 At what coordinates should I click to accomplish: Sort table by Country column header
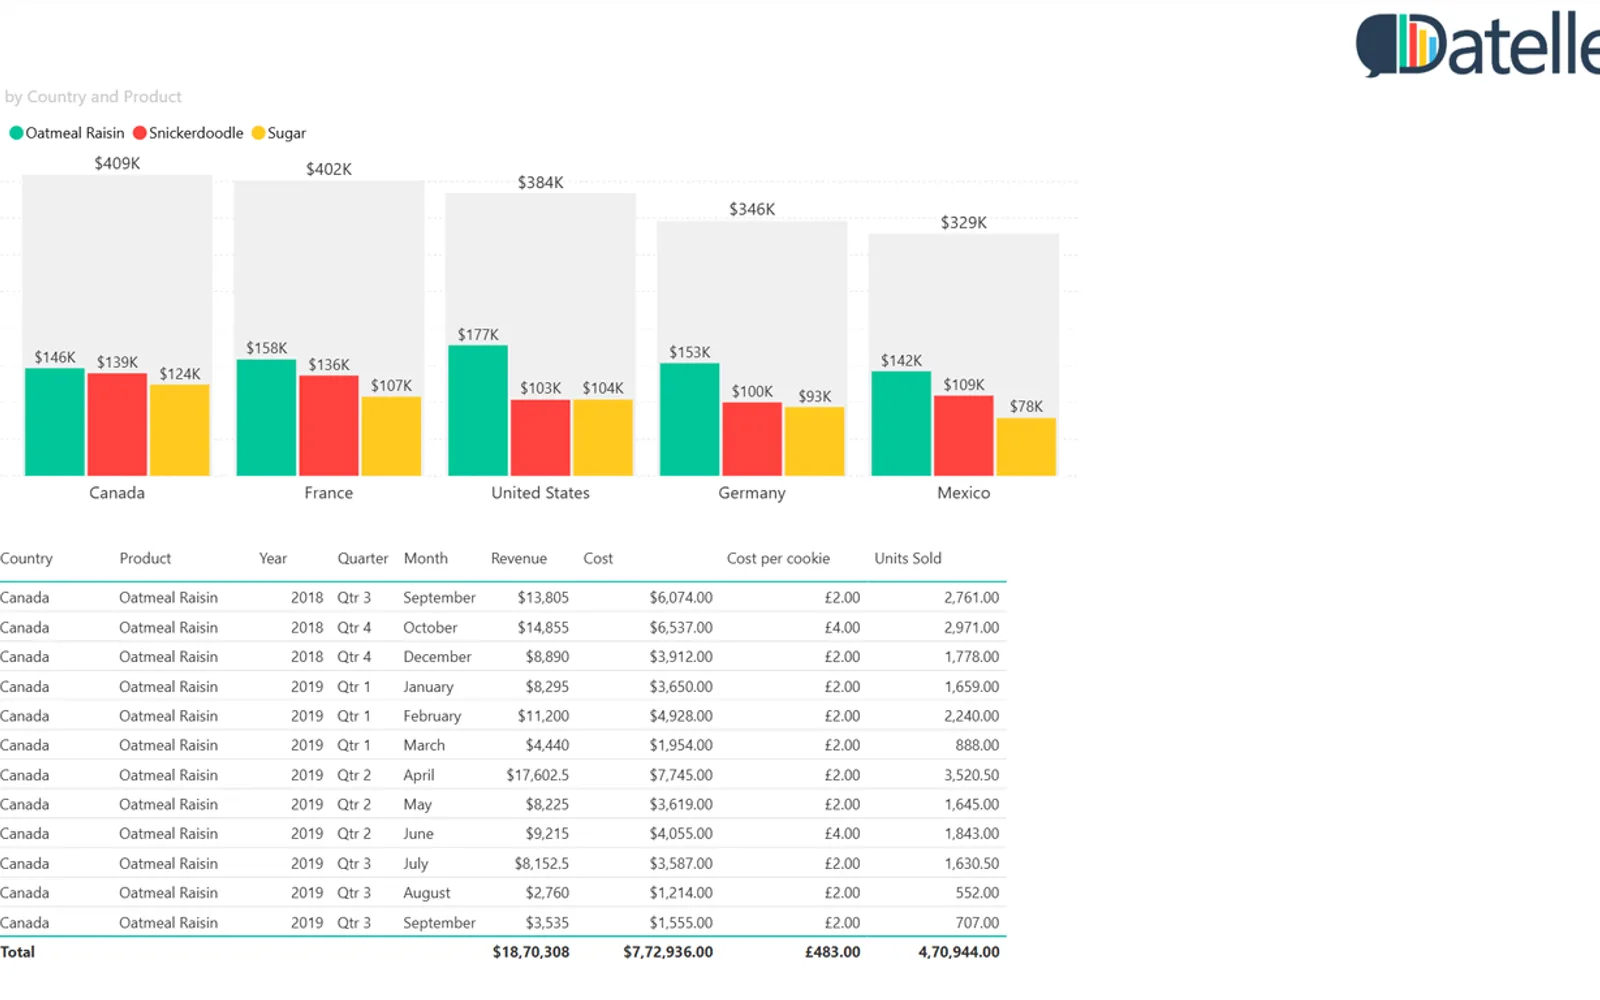pos(26,558)
